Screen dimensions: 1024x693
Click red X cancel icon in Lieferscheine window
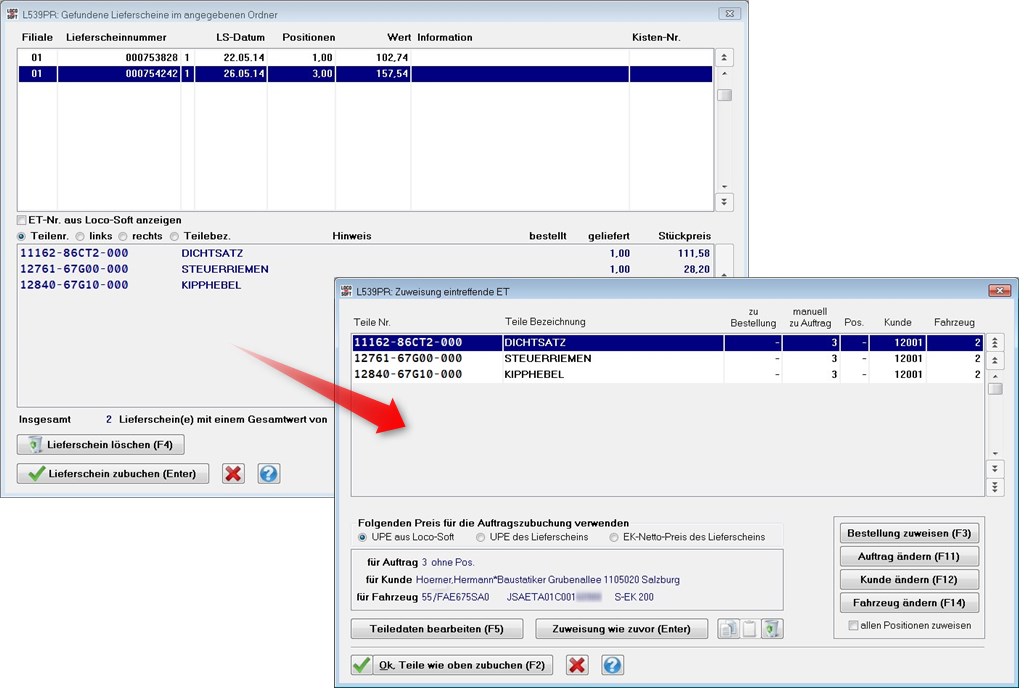tap(234, 473)
